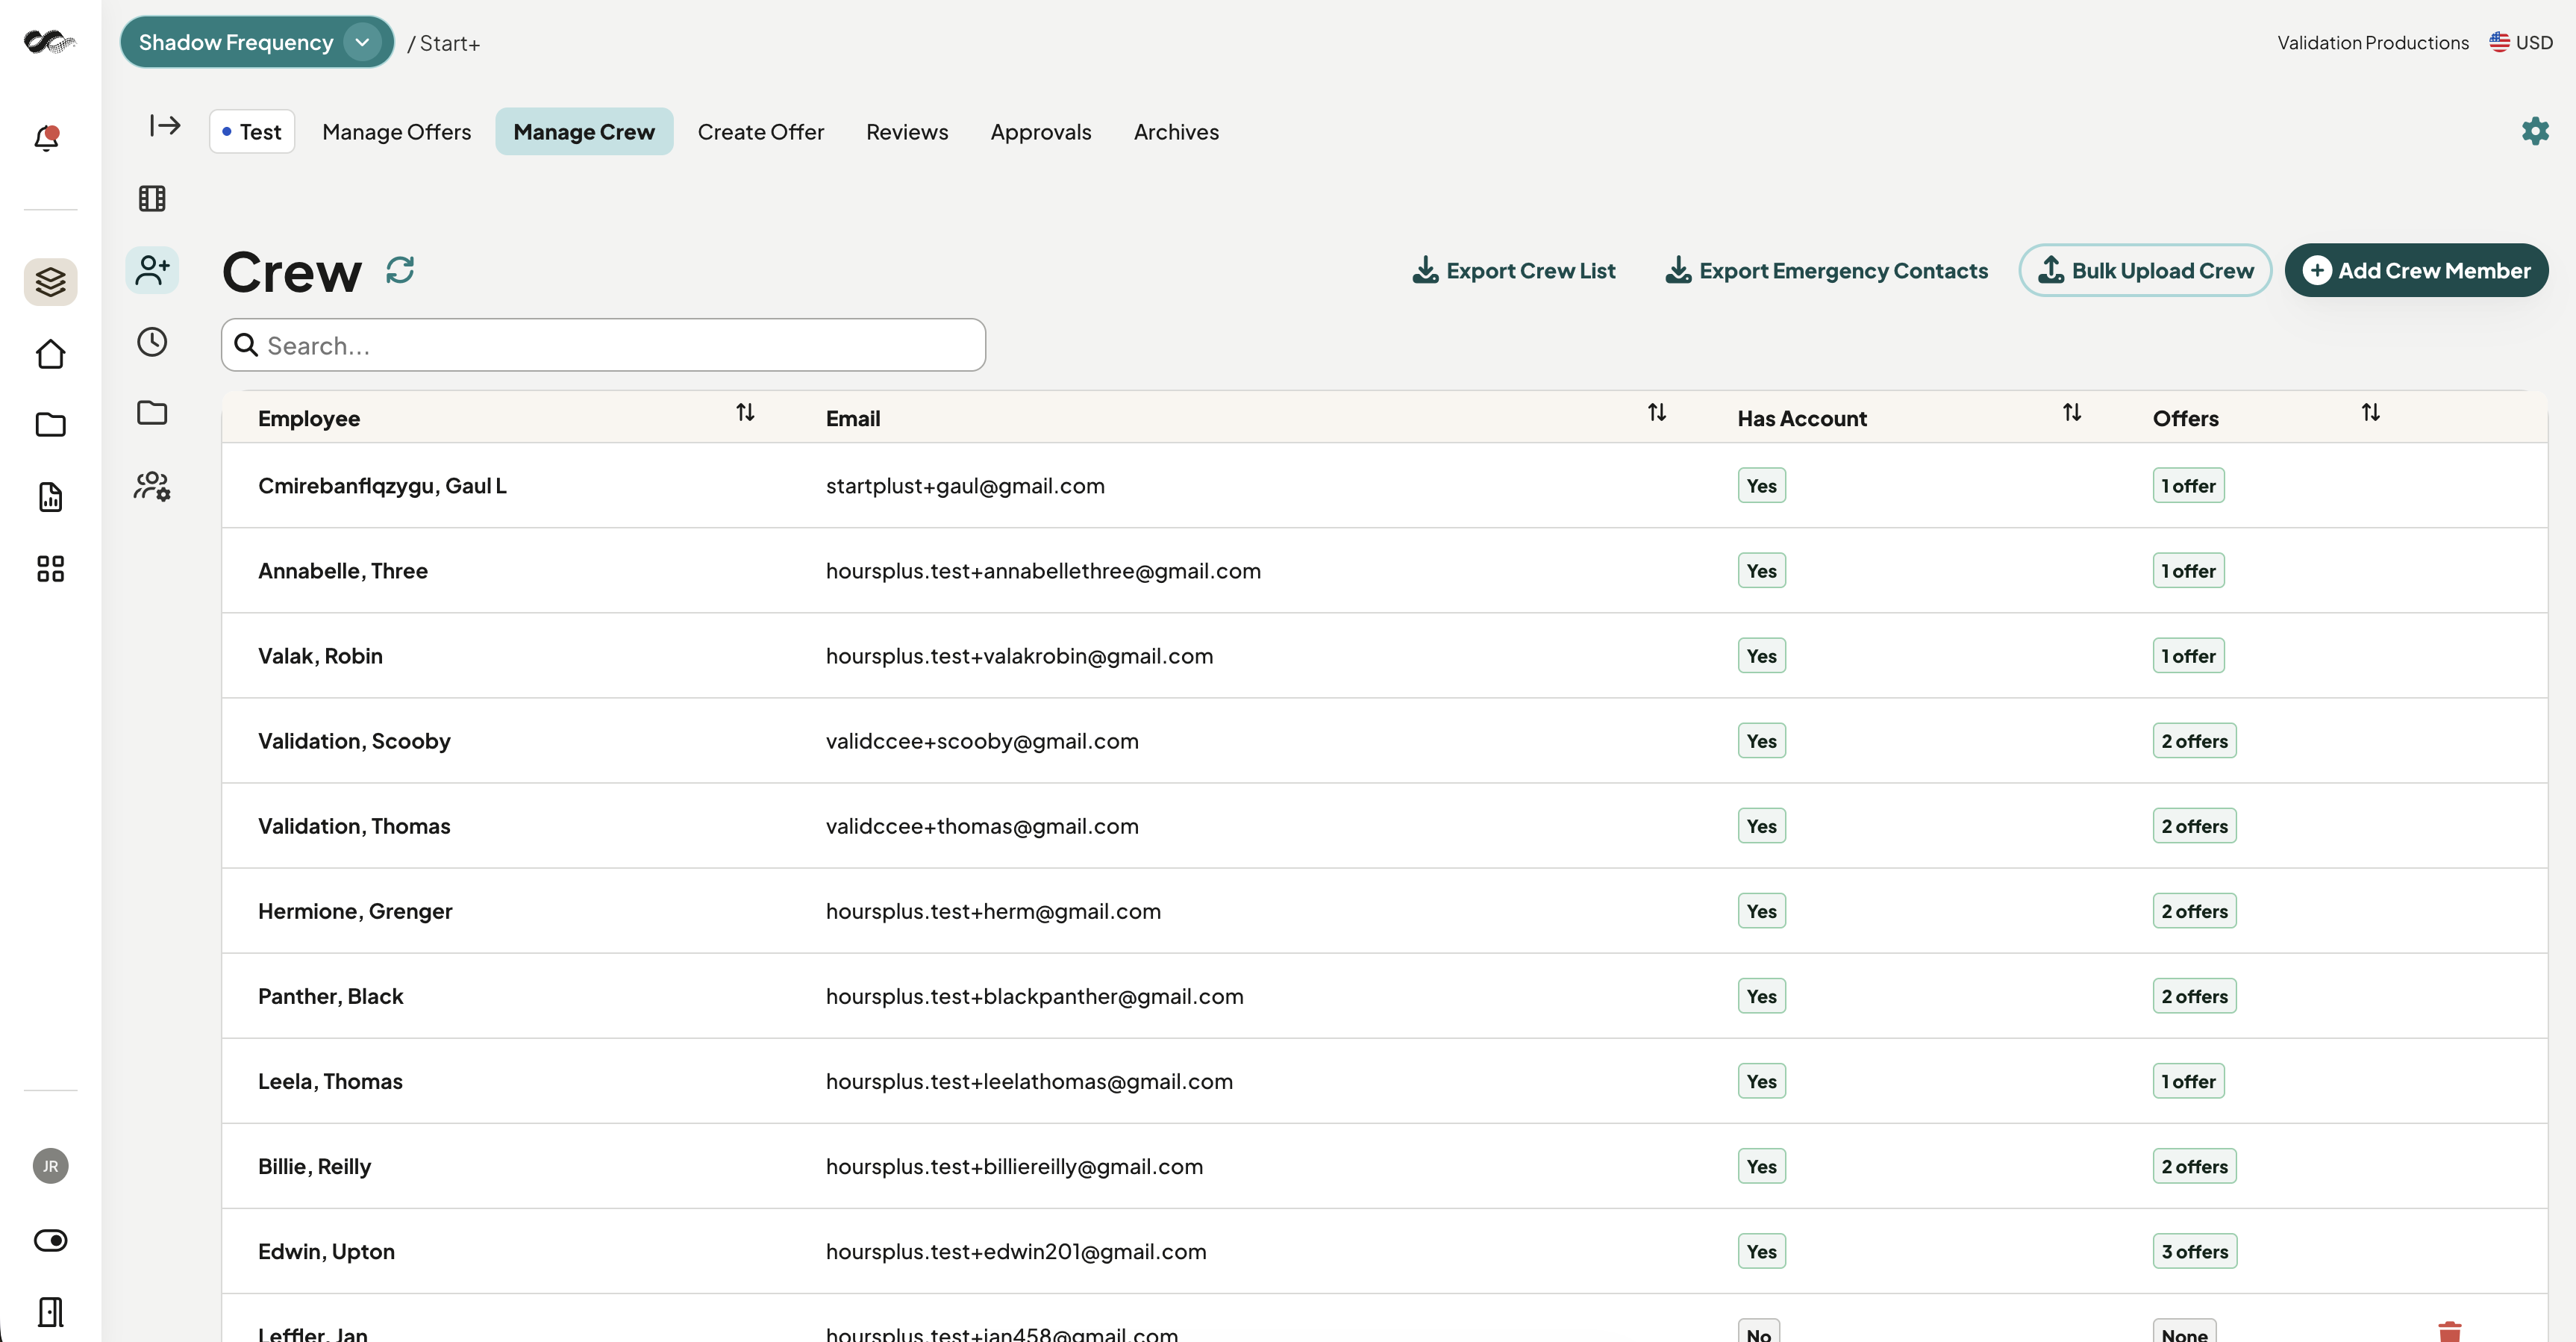Sort by the Offers column
The height and width of the screenshot is (1342, 2576).
coord(2371,412)
